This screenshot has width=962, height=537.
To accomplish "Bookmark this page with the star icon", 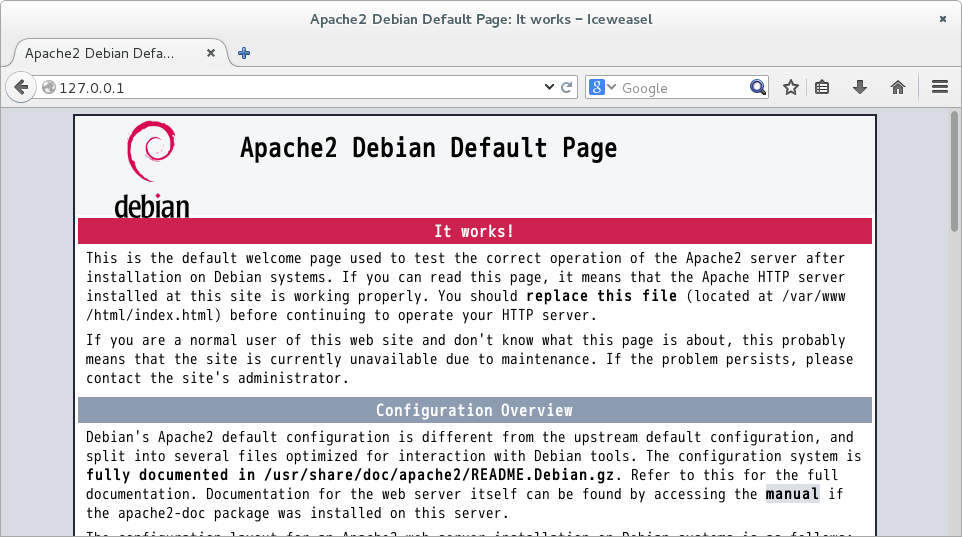I will point(791,87).
